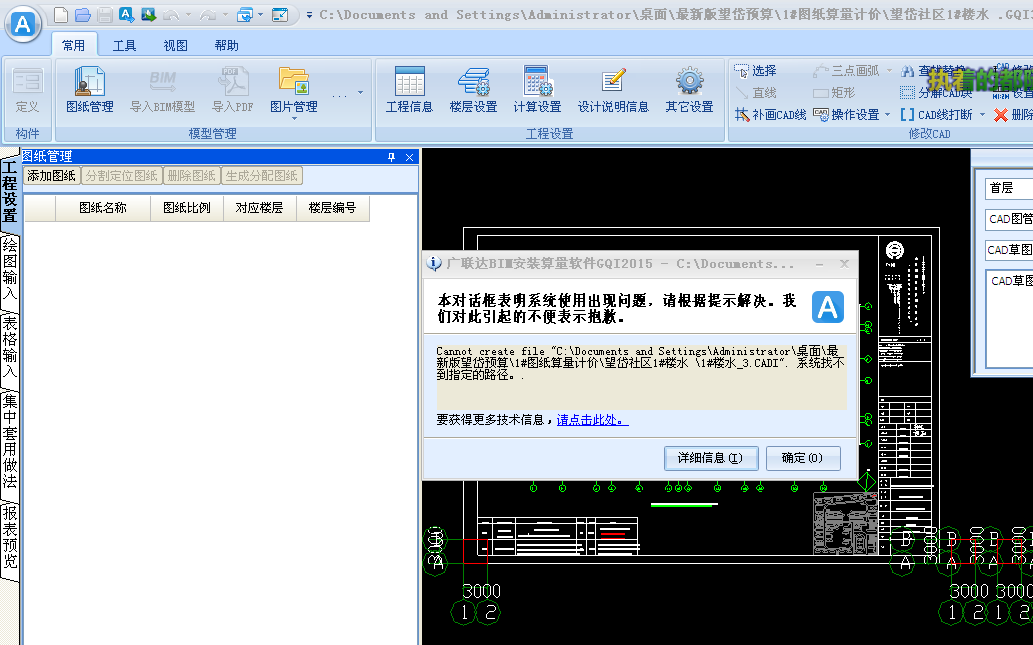
Task: Select the 集中套用做法 vertical side tab
Action: coord(10,441)
